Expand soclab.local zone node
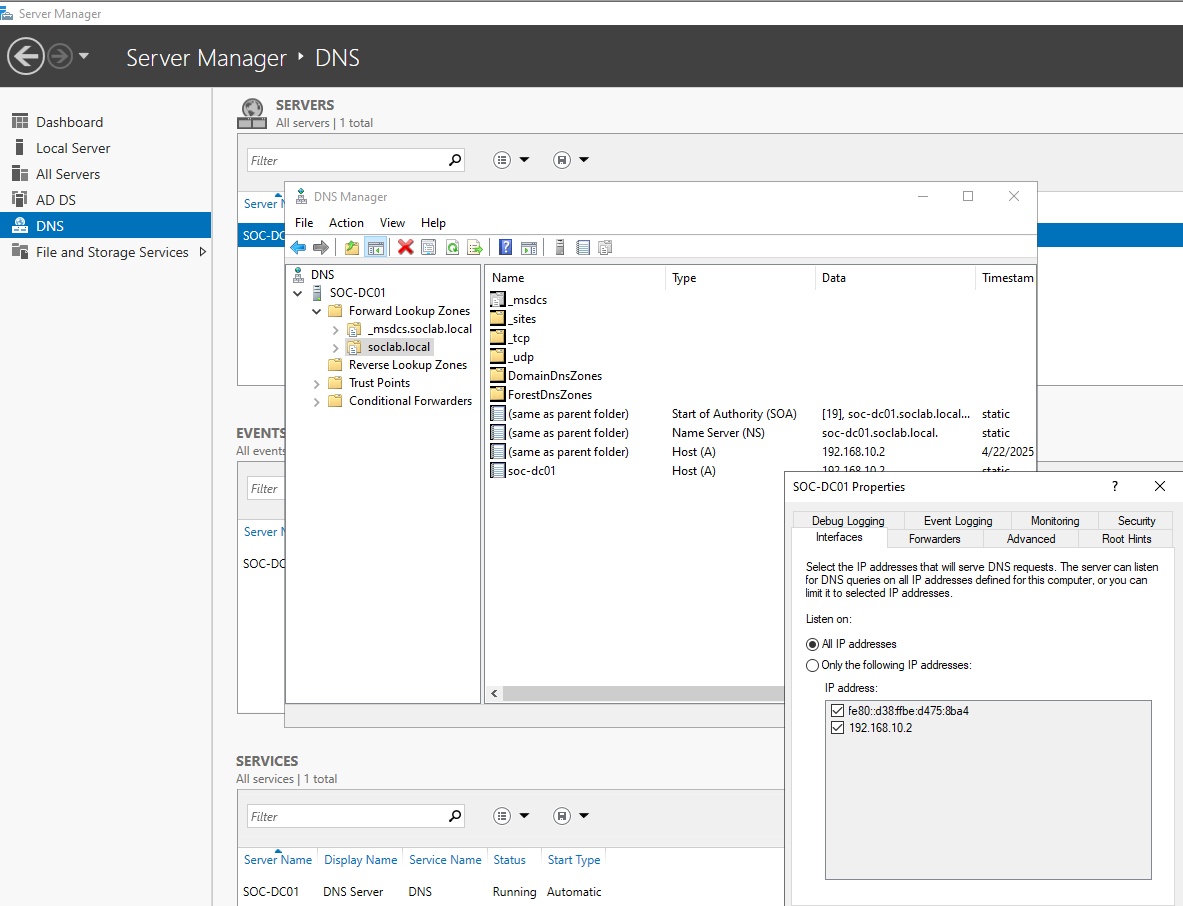This screenshot has width=1183, height=906. click(x=336, y=348)
